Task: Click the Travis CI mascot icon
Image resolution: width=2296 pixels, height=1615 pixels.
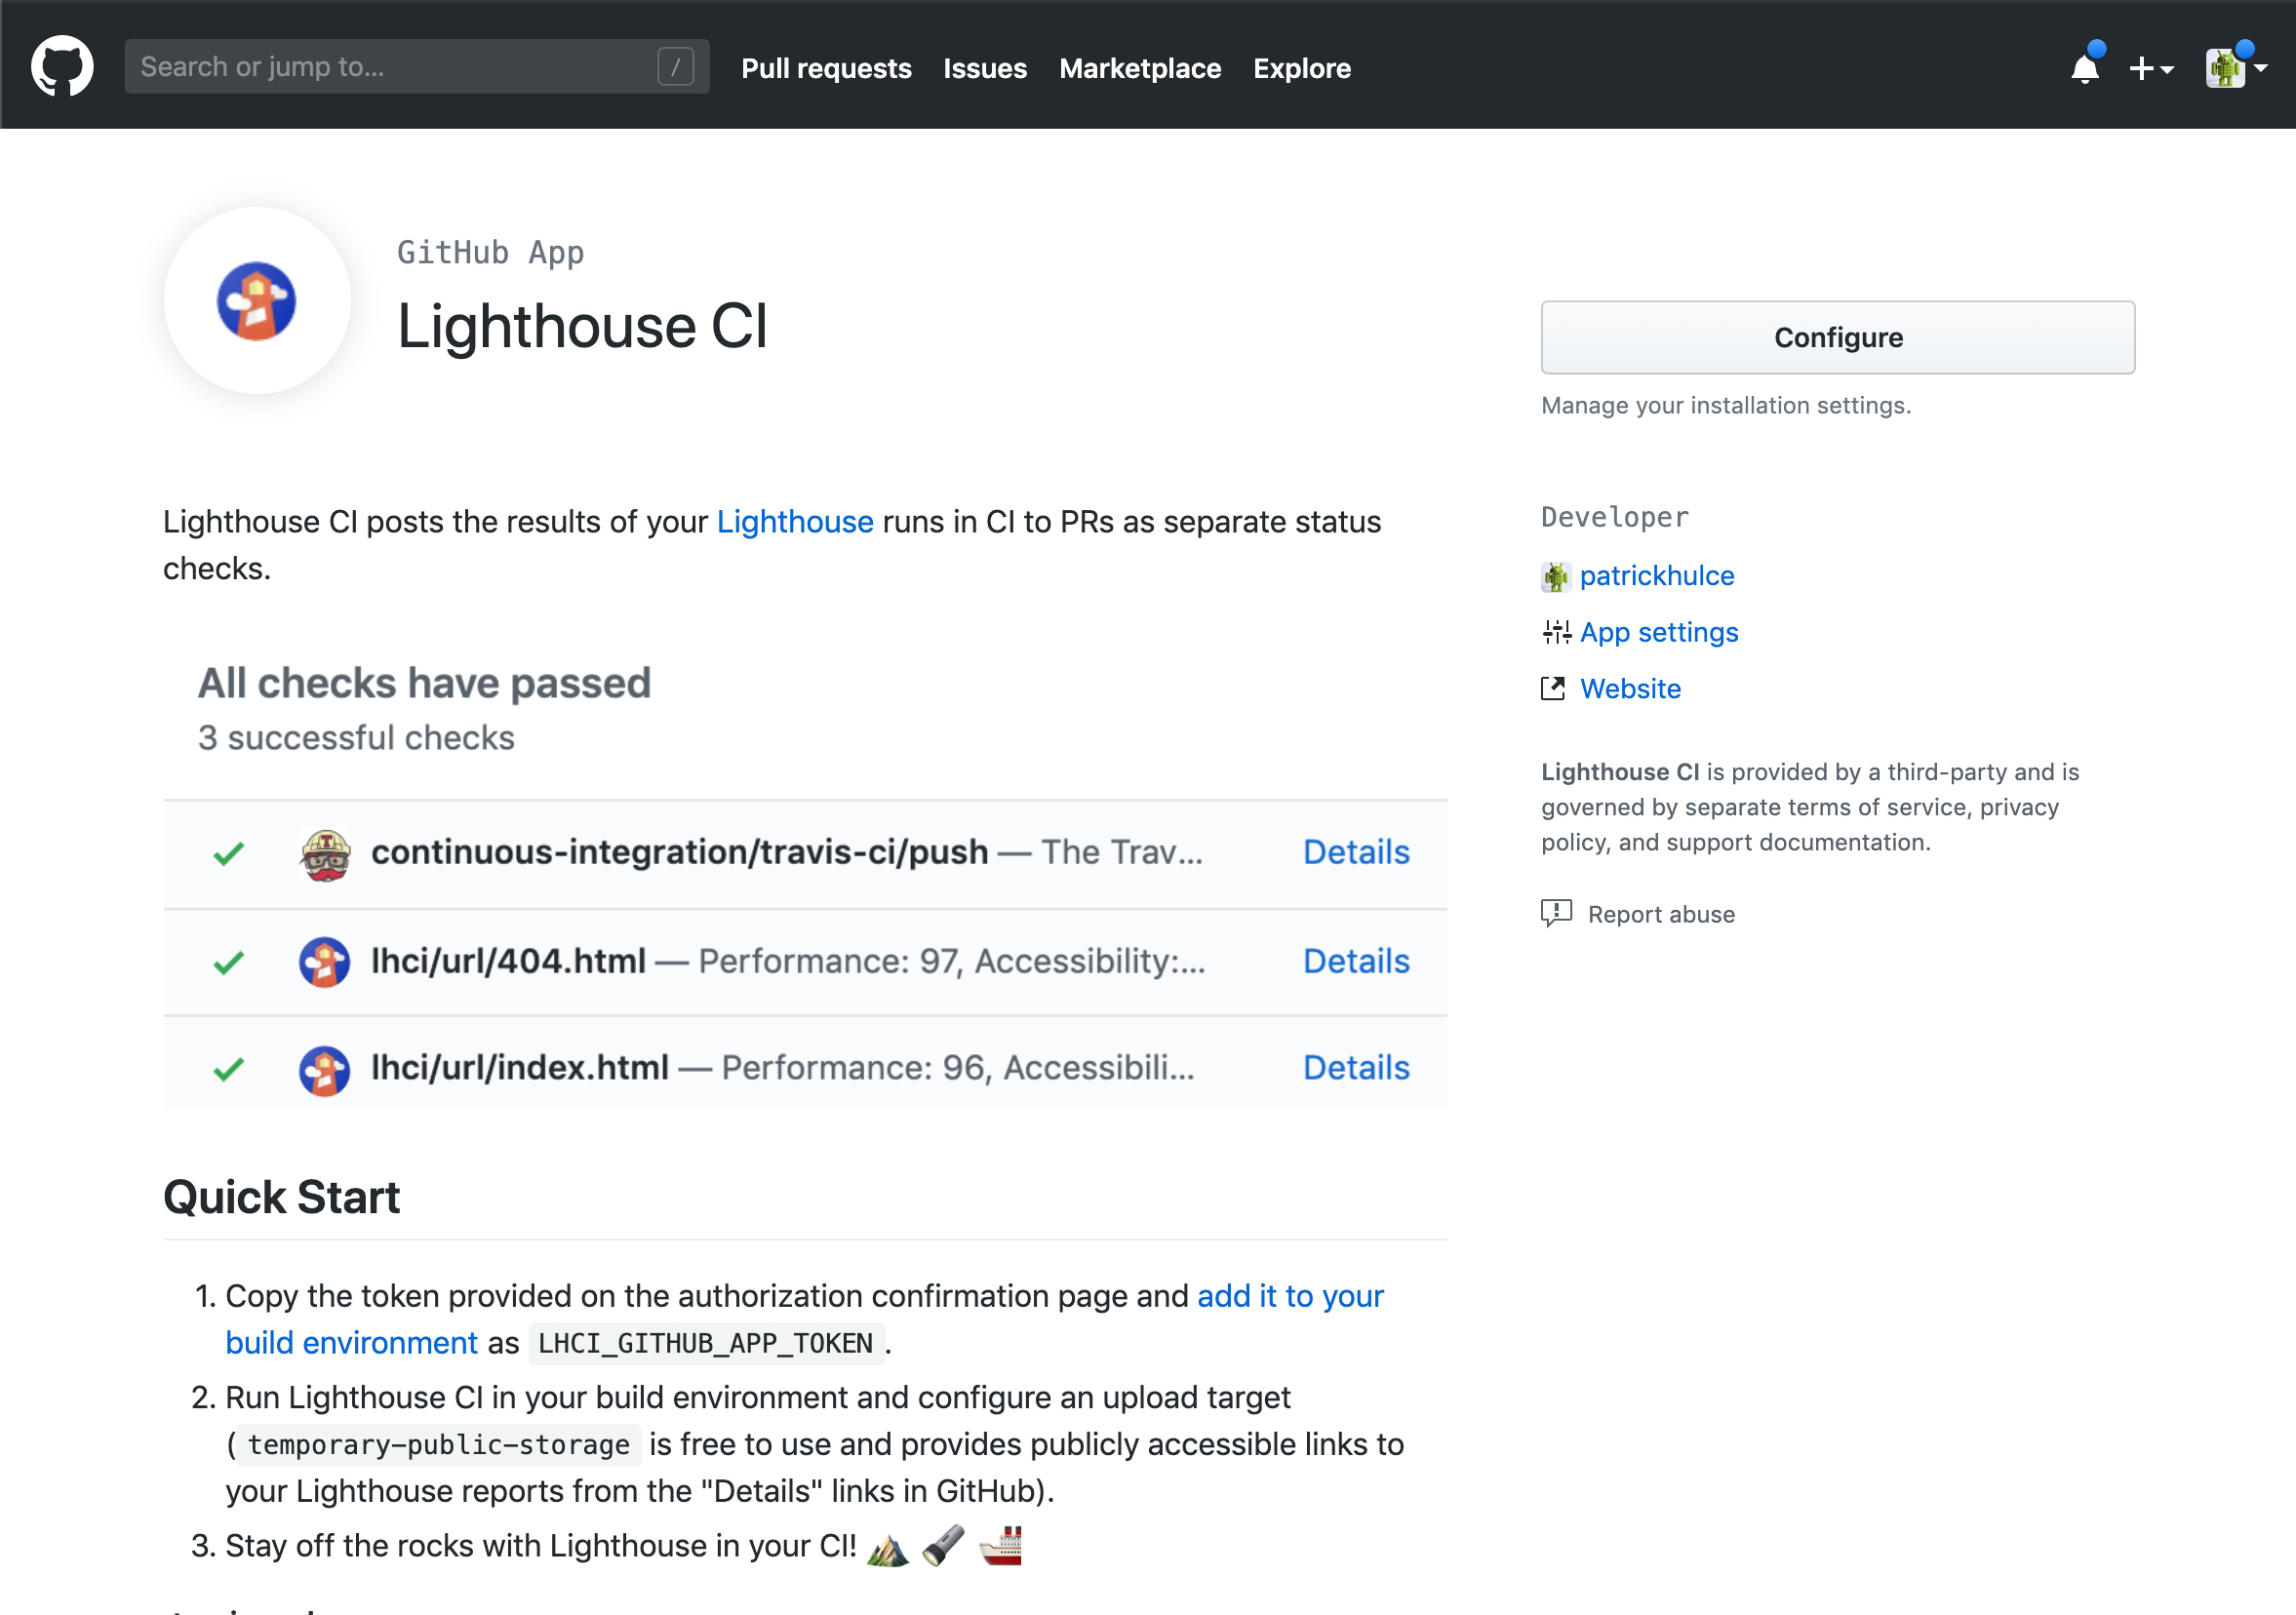Action: 325,855
